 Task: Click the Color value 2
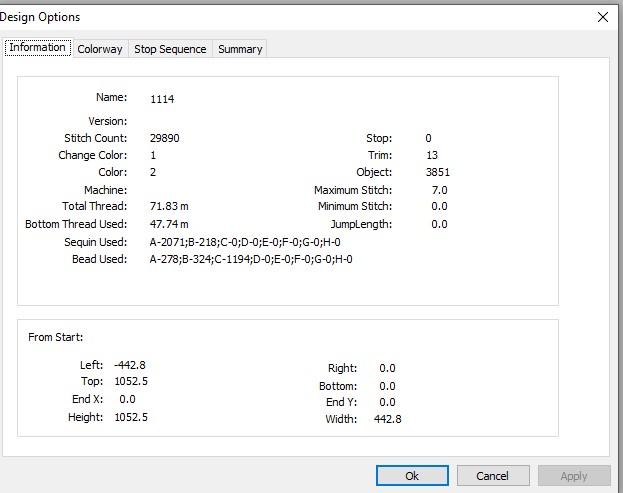[153, 172]
